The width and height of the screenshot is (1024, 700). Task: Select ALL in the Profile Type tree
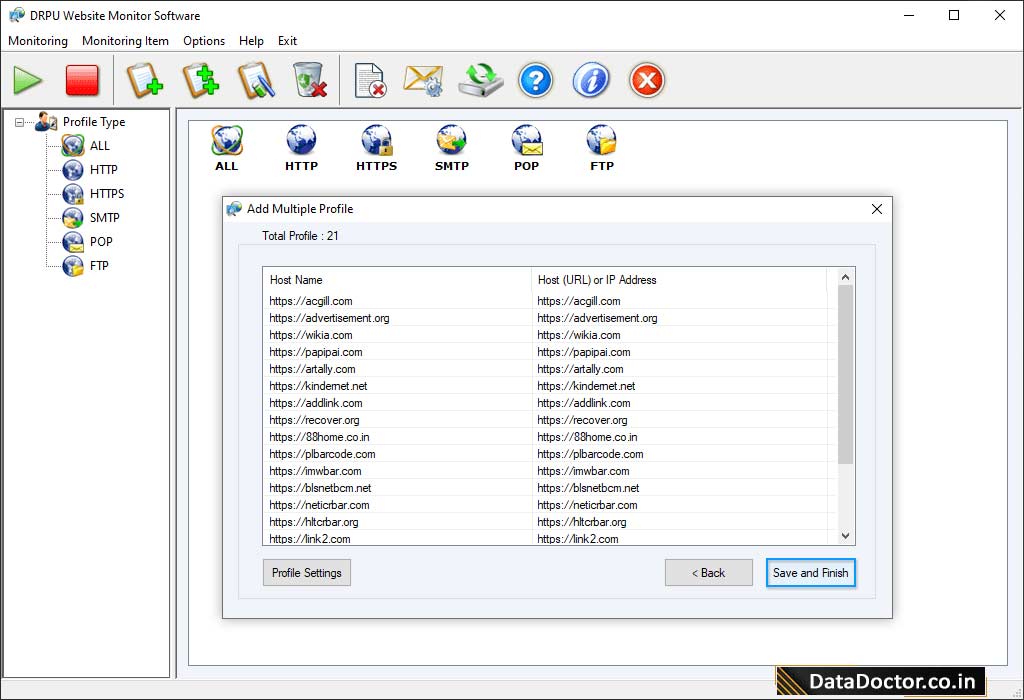point(99,146)
